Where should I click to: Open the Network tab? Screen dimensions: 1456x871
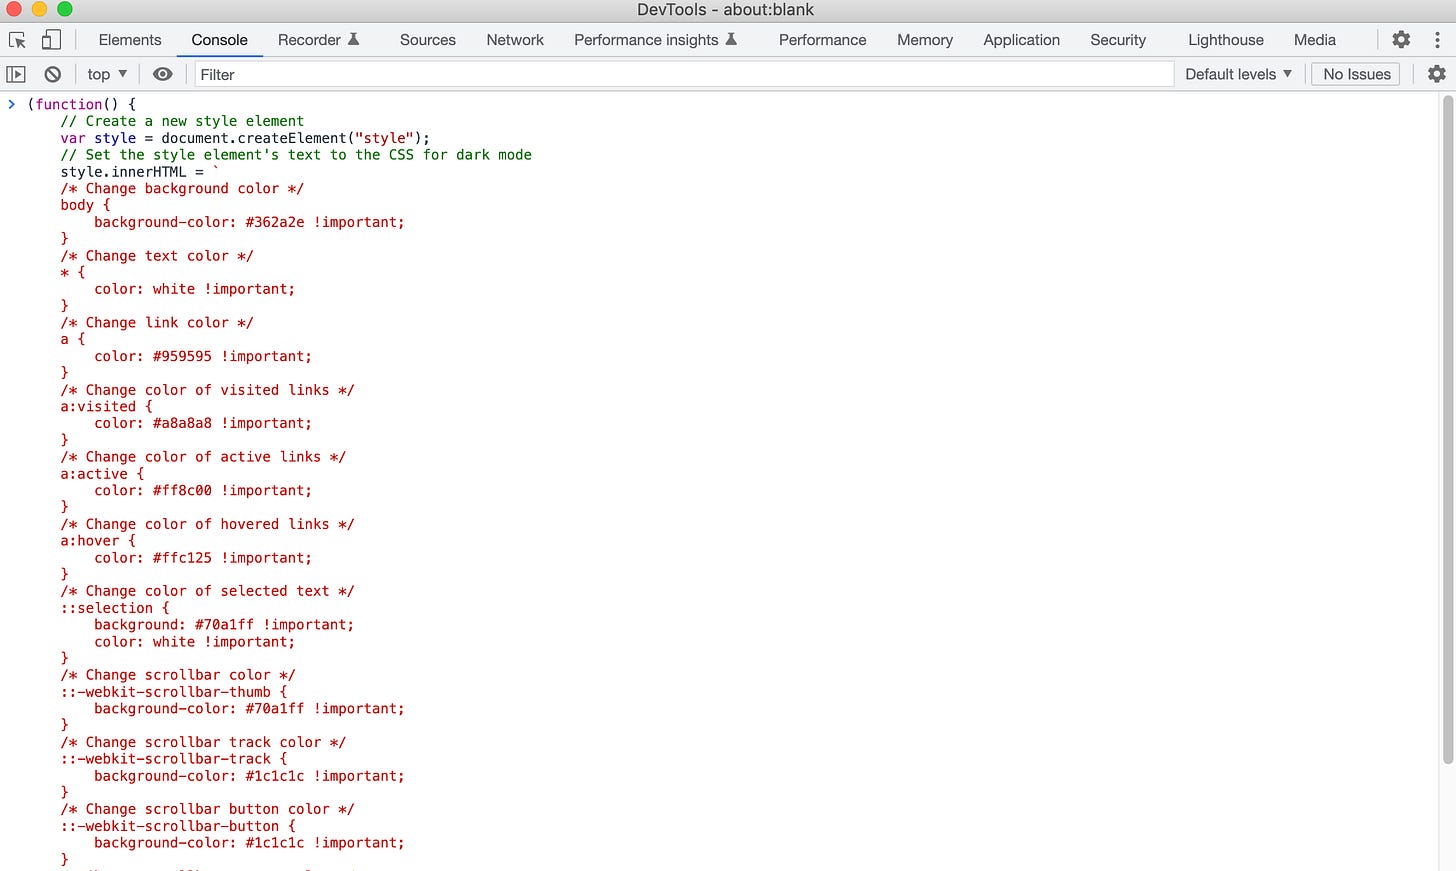tap(515, 40)
